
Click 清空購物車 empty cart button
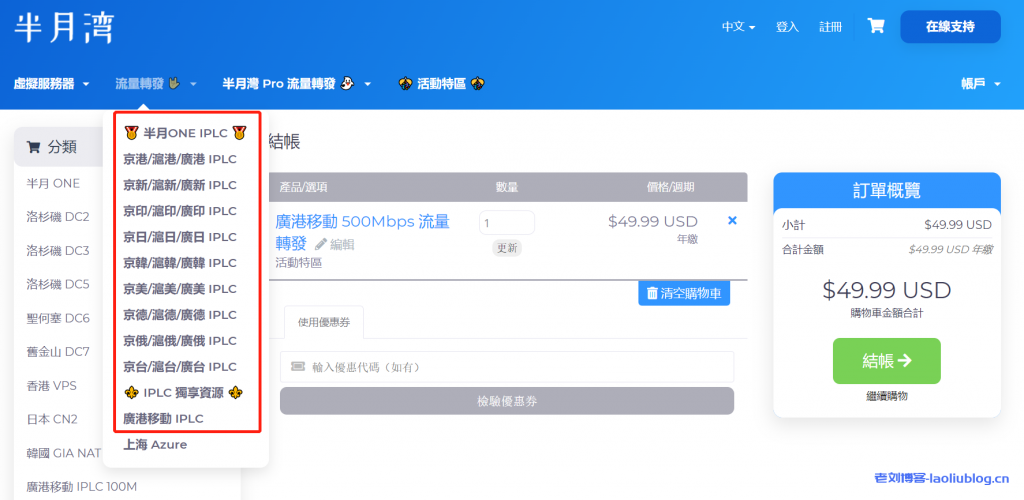pyautogui.click(x=684, y=293)
